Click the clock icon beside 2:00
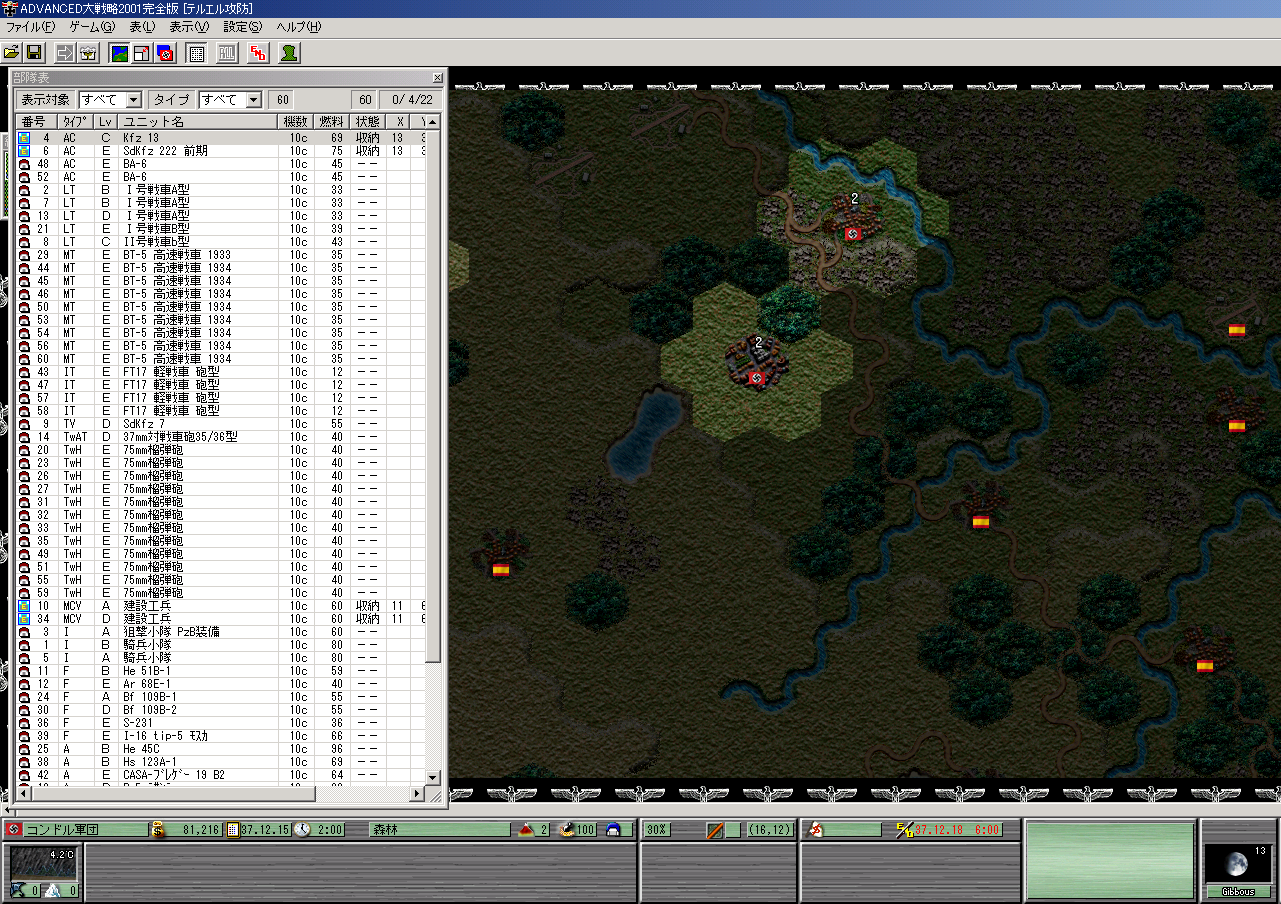1281x904 pixels. (x=301, y=830)
